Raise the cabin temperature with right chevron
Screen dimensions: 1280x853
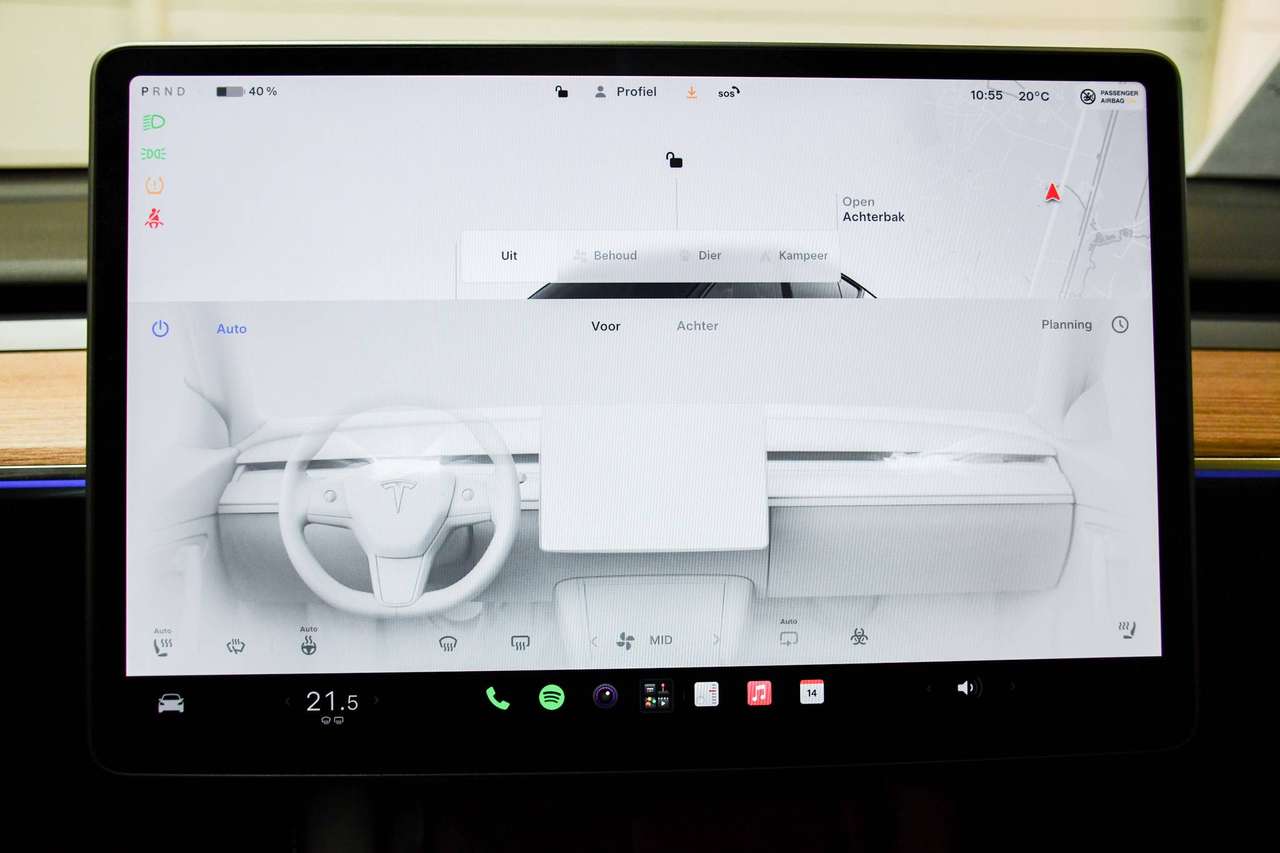[x=376, y=700]
